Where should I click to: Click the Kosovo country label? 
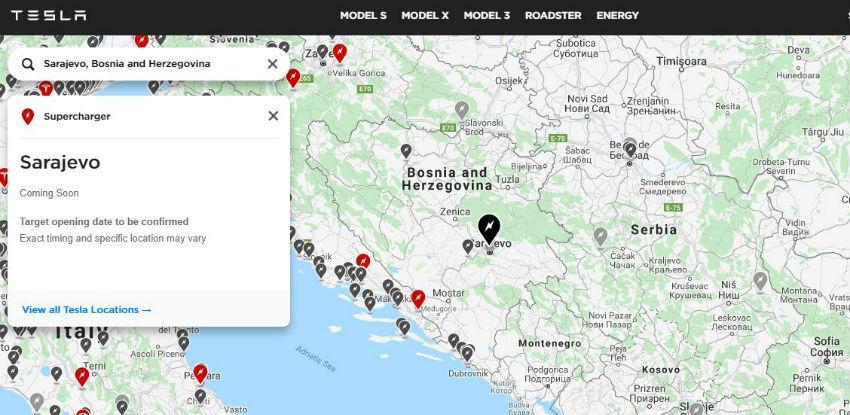click(661, 369)
